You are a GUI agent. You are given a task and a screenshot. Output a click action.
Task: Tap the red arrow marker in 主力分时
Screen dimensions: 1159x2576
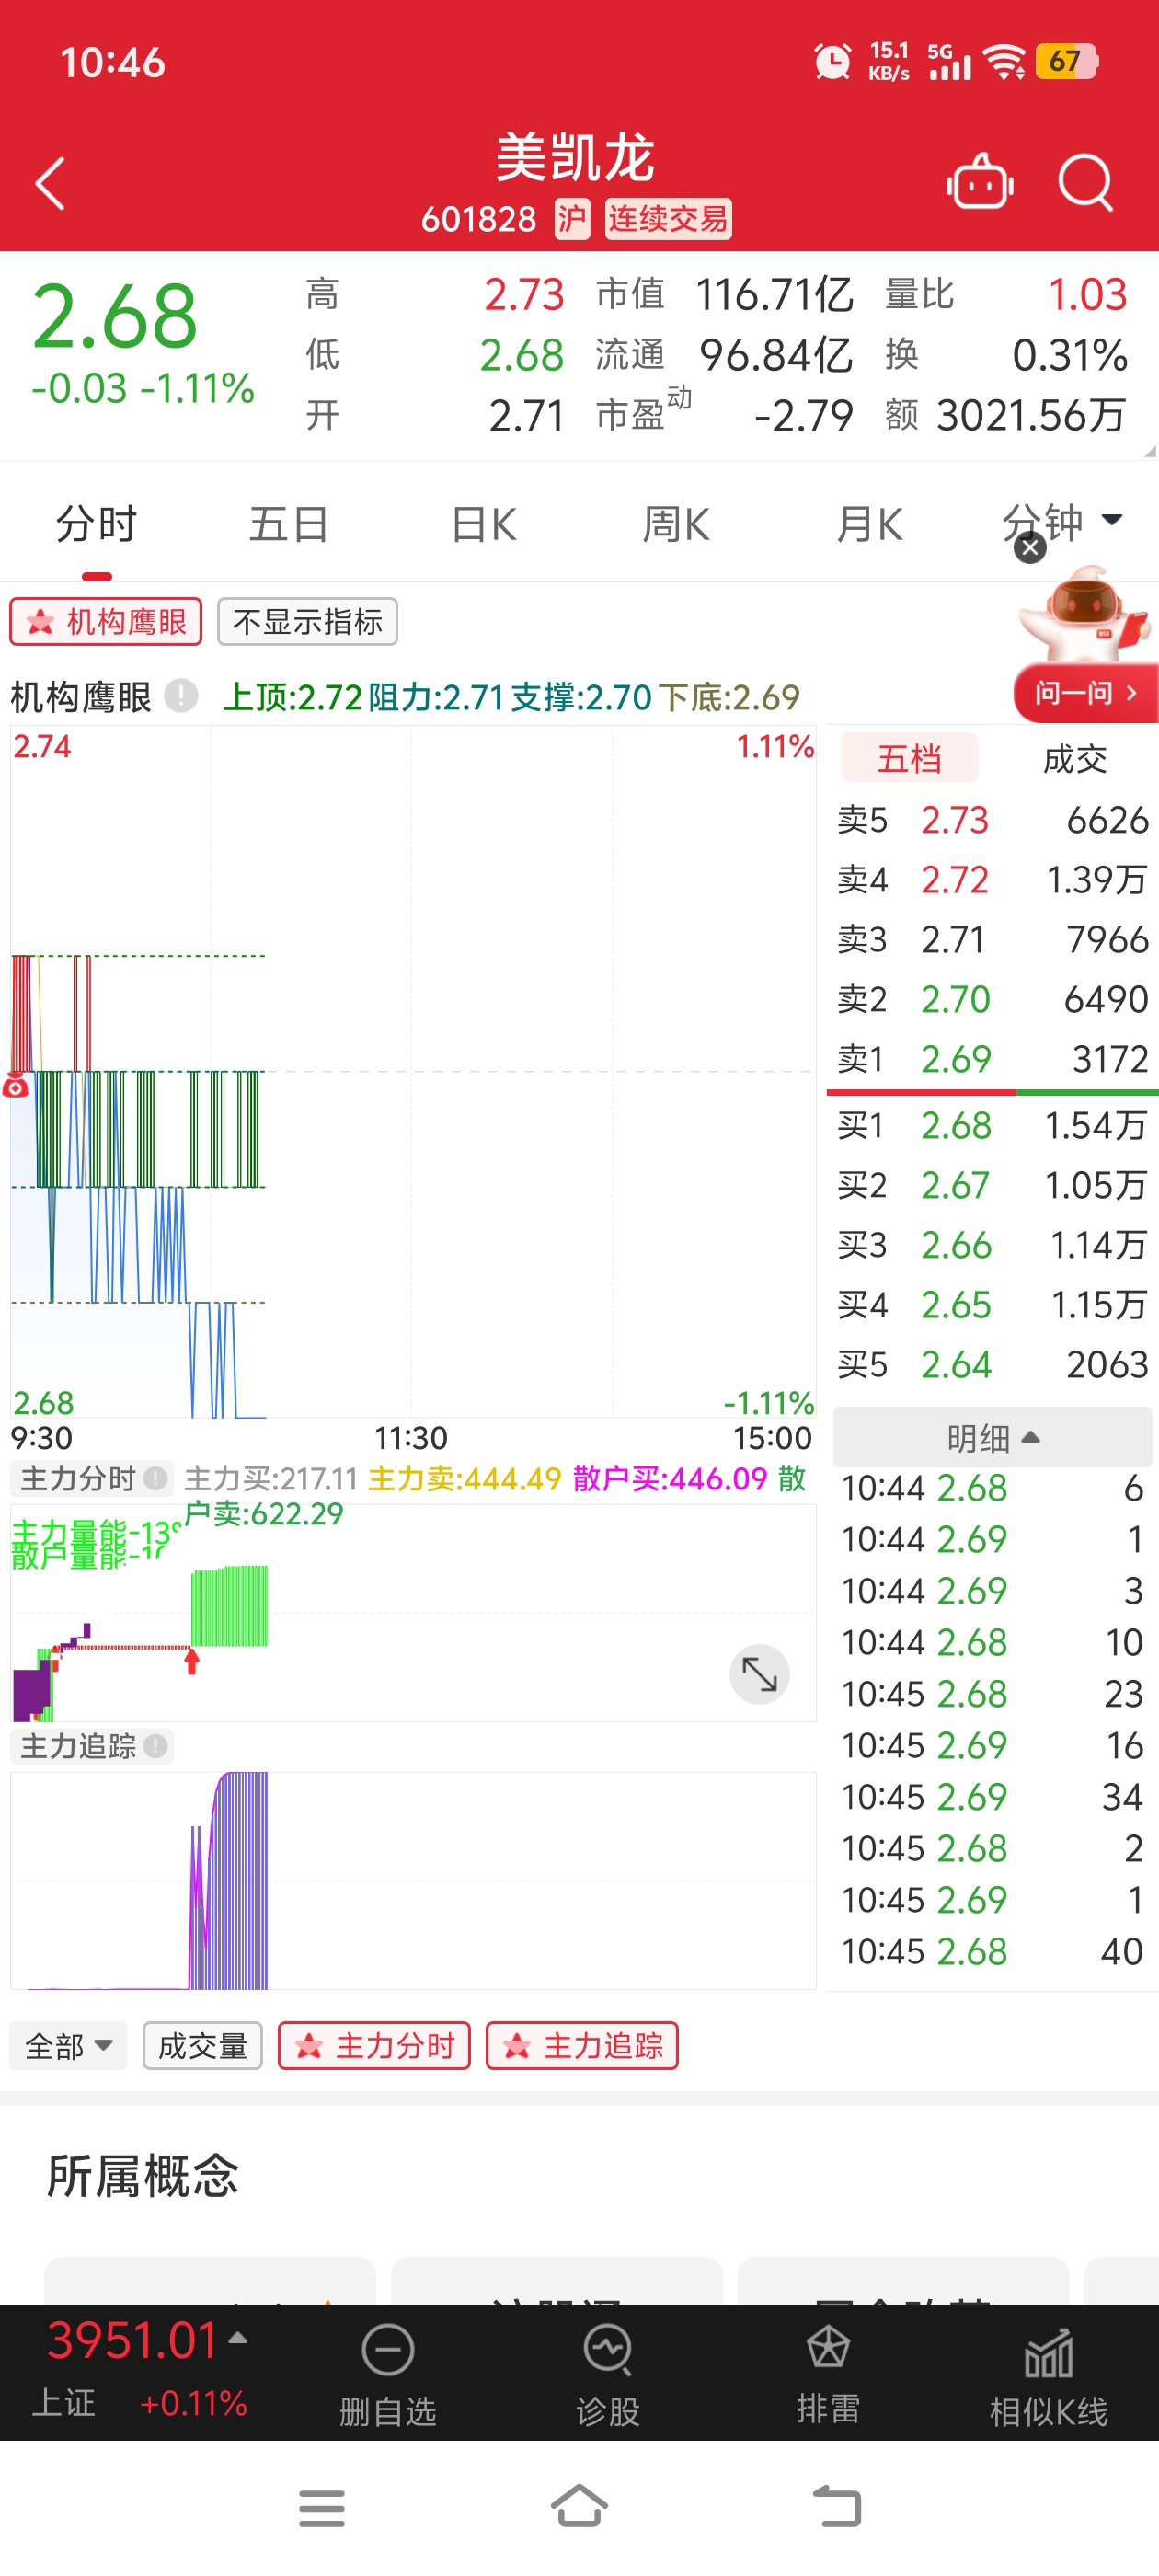pos(192,1661)
